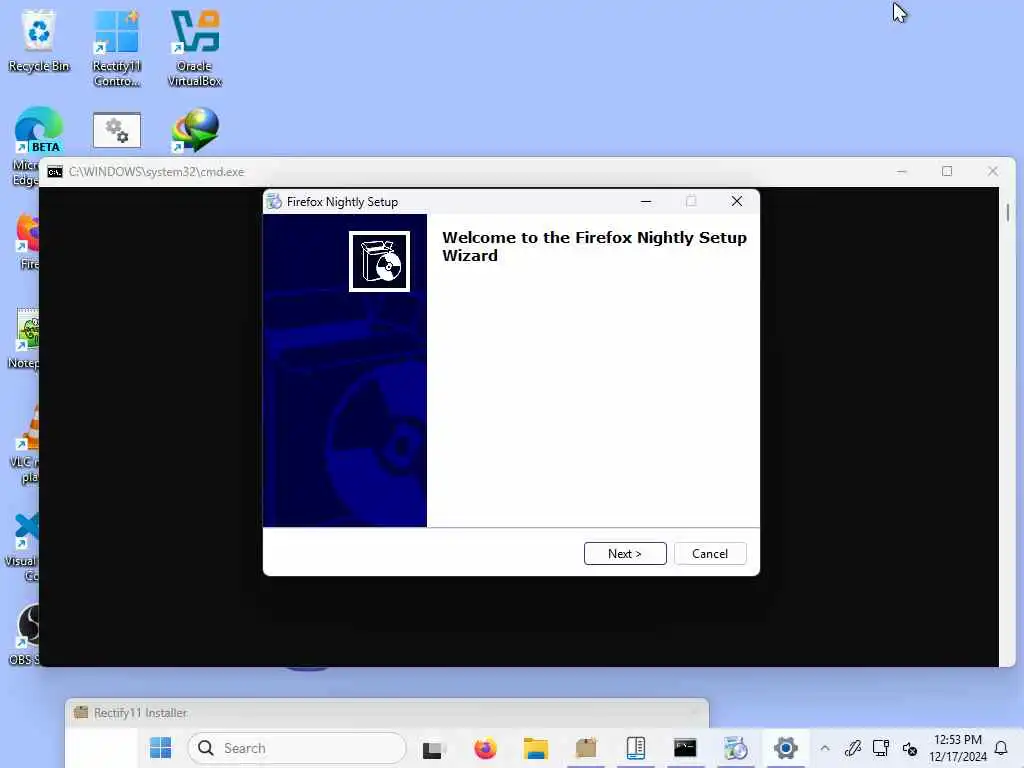The height and width of the screenshot is (768, 1024).
Task: Open the Firefox desktop shortcut
Action: 27,240
